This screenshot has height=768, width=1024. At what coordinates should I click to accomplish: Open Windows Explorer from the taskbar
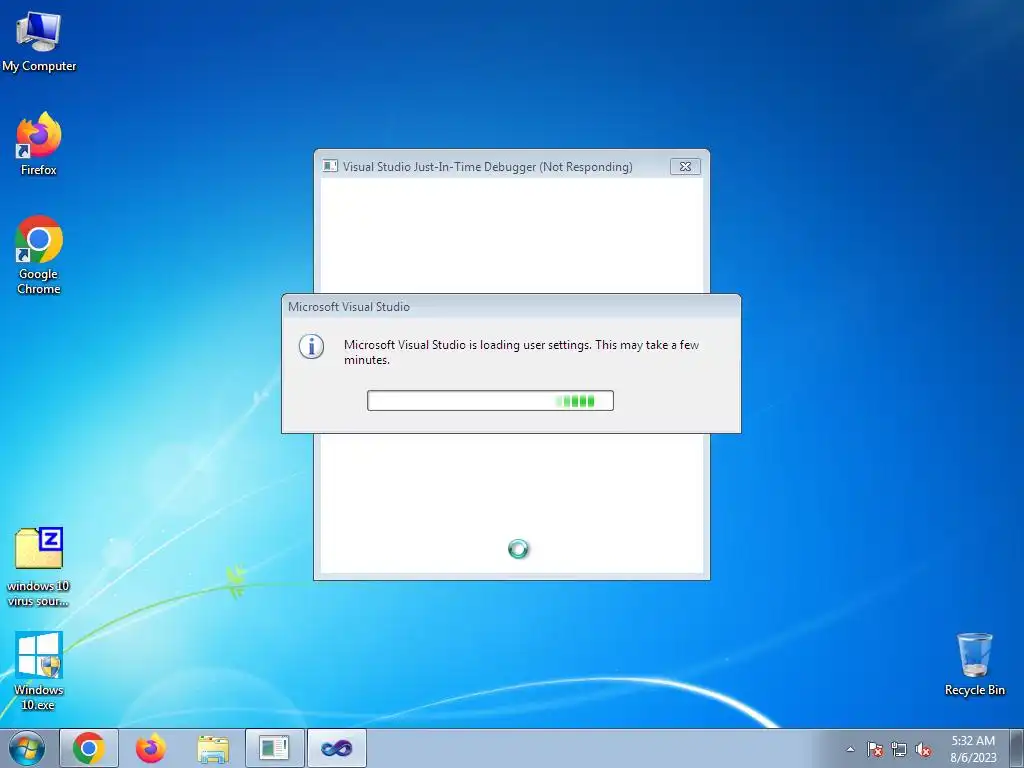[x=213, y=748]
